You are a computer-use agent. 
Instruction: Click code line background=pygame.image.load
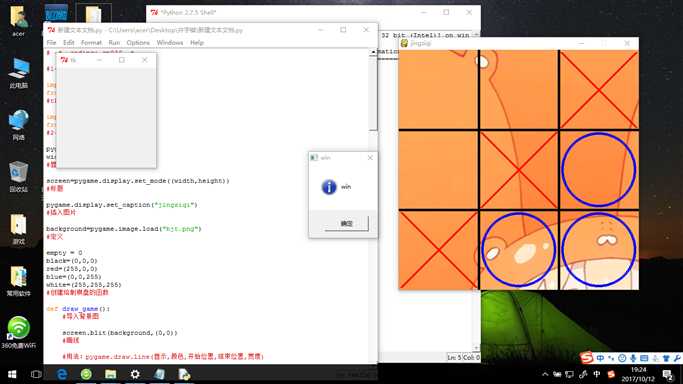pos(124,229)
